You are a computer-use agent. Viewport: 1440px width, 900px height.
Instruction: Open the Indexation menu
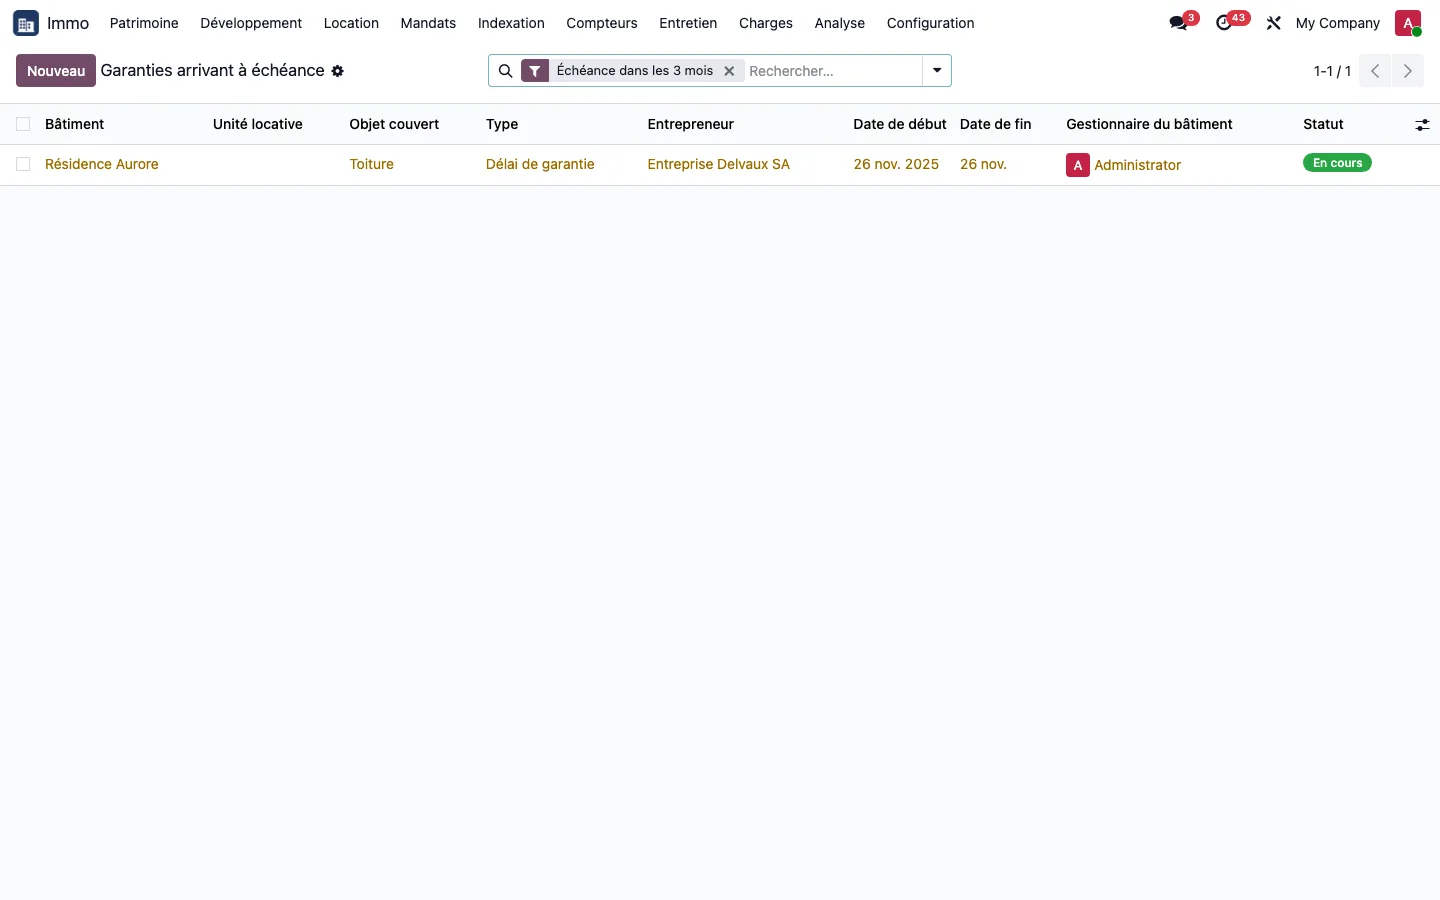[x=511, y=23]
